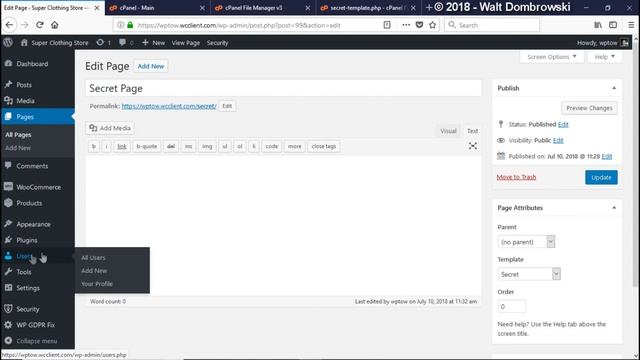Edit the Published on date link

coord(607,156)
